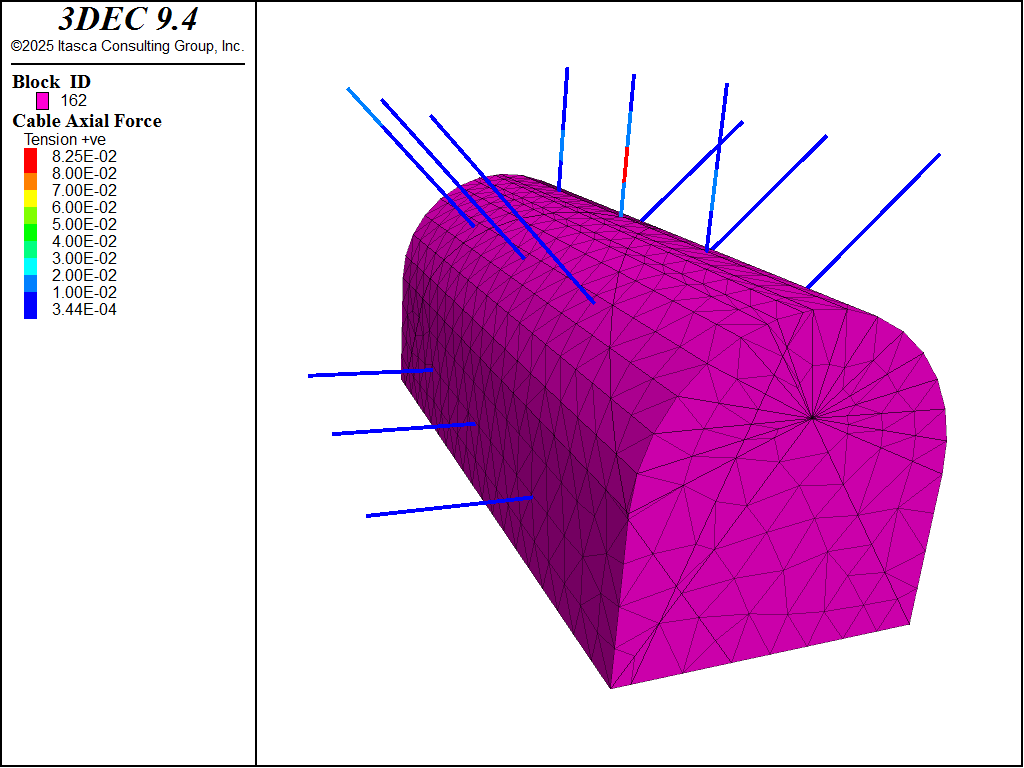
Task: Click the cyan 3.00E-02 legend swatch
Action: [30, 258]
